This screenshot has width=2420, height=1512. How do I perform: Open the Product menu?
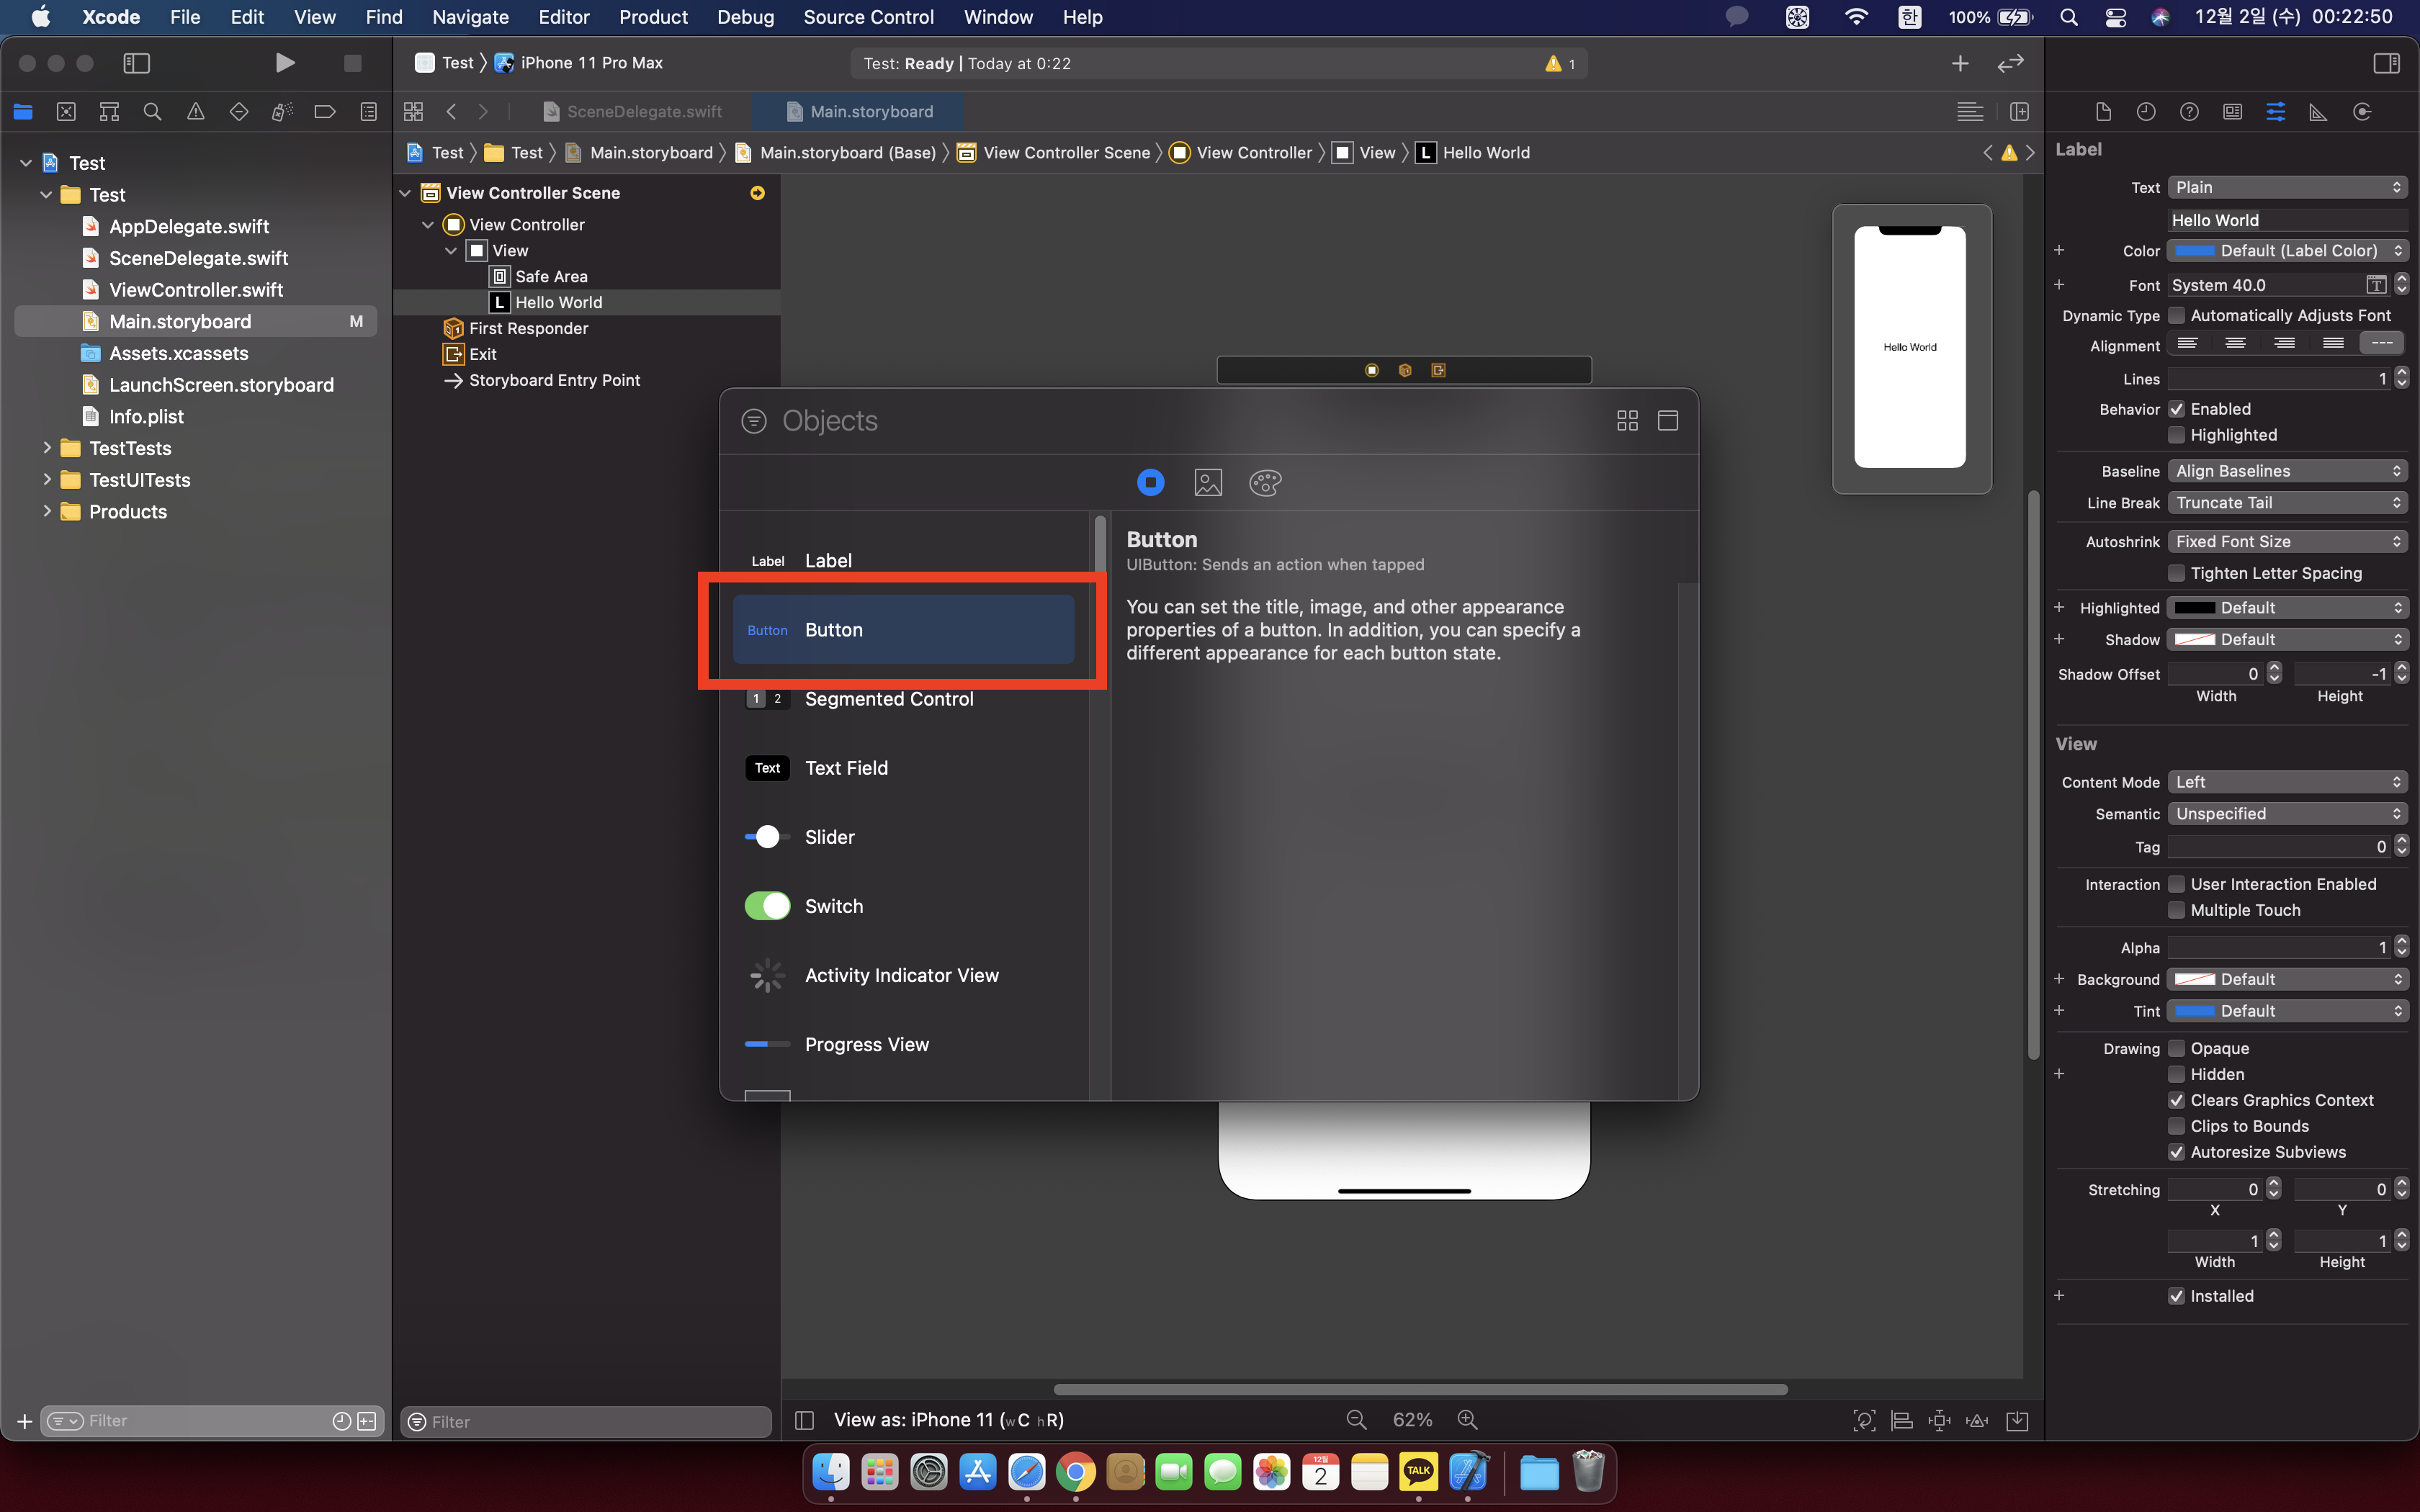[x=653, y=17]
